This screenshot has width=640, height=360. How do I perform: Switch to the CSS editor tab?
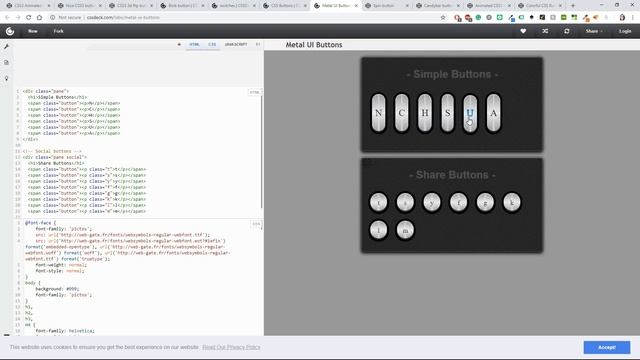pyautogui.click(x=212, y=44)
